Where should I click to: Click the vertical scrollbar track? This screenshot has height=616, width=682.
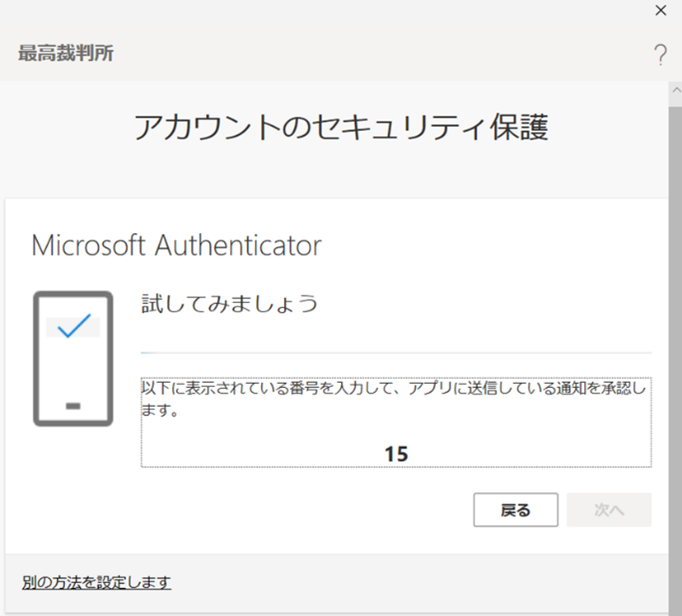click(x=675, y=357)
